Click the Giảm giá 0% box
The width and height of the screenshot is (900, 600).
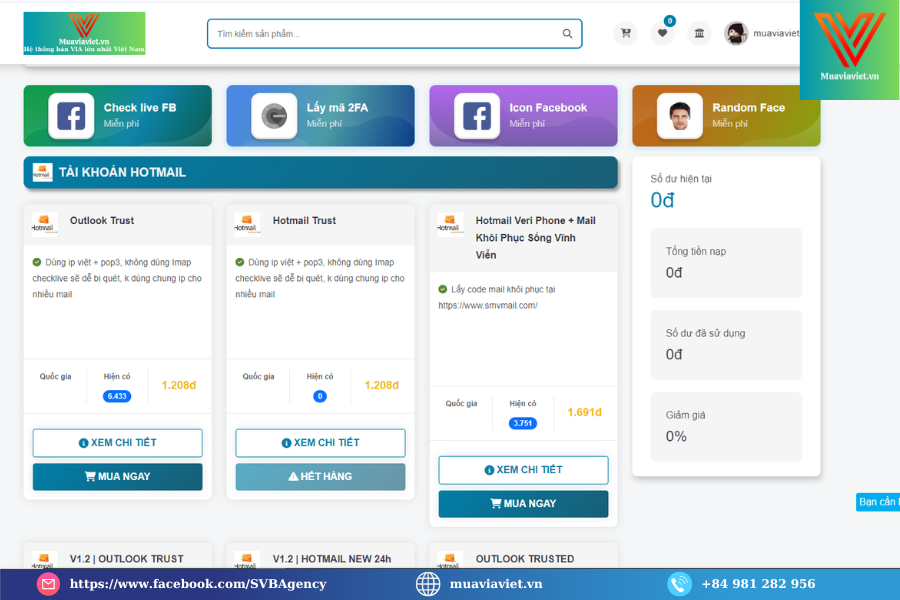[x=726, y=427]
